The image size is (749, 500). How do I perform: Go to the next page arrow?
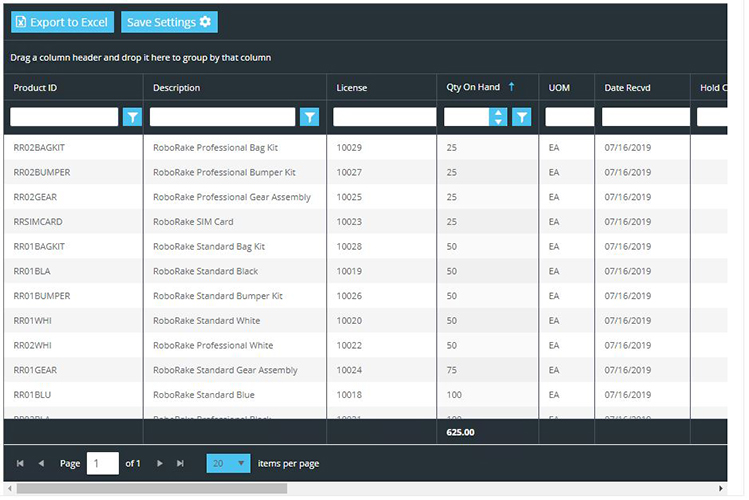160,463
